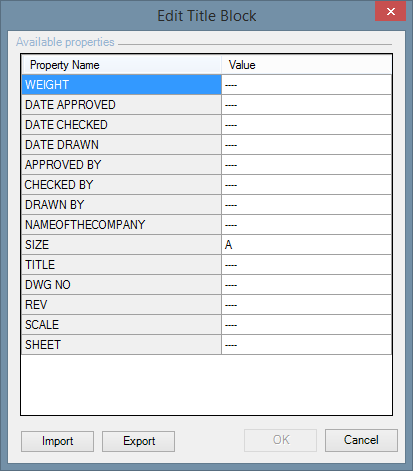Image resolution: width=413 pixels, height=471 pixels.
Task: Edit the value field for SCALE
Action: point(306,325)
